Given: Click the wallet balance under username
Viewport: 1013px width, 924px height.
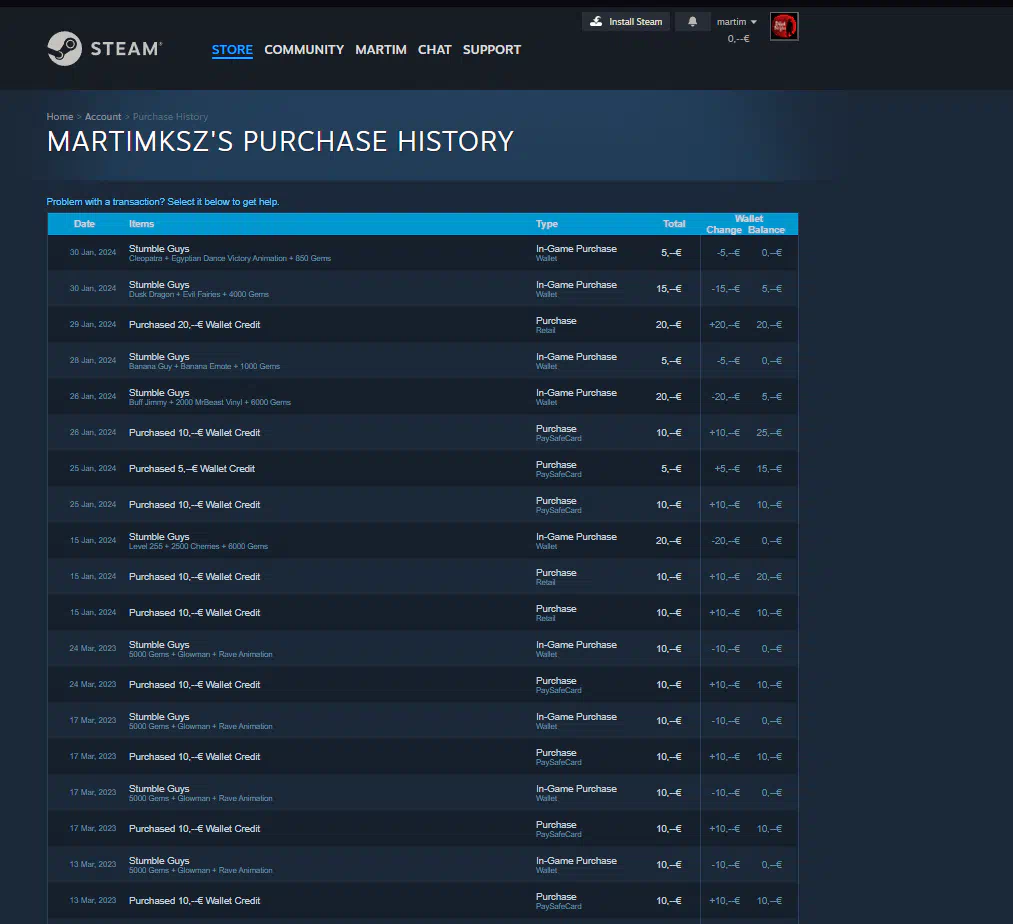Looking at the screenshot, I should (x=738, y=38).
